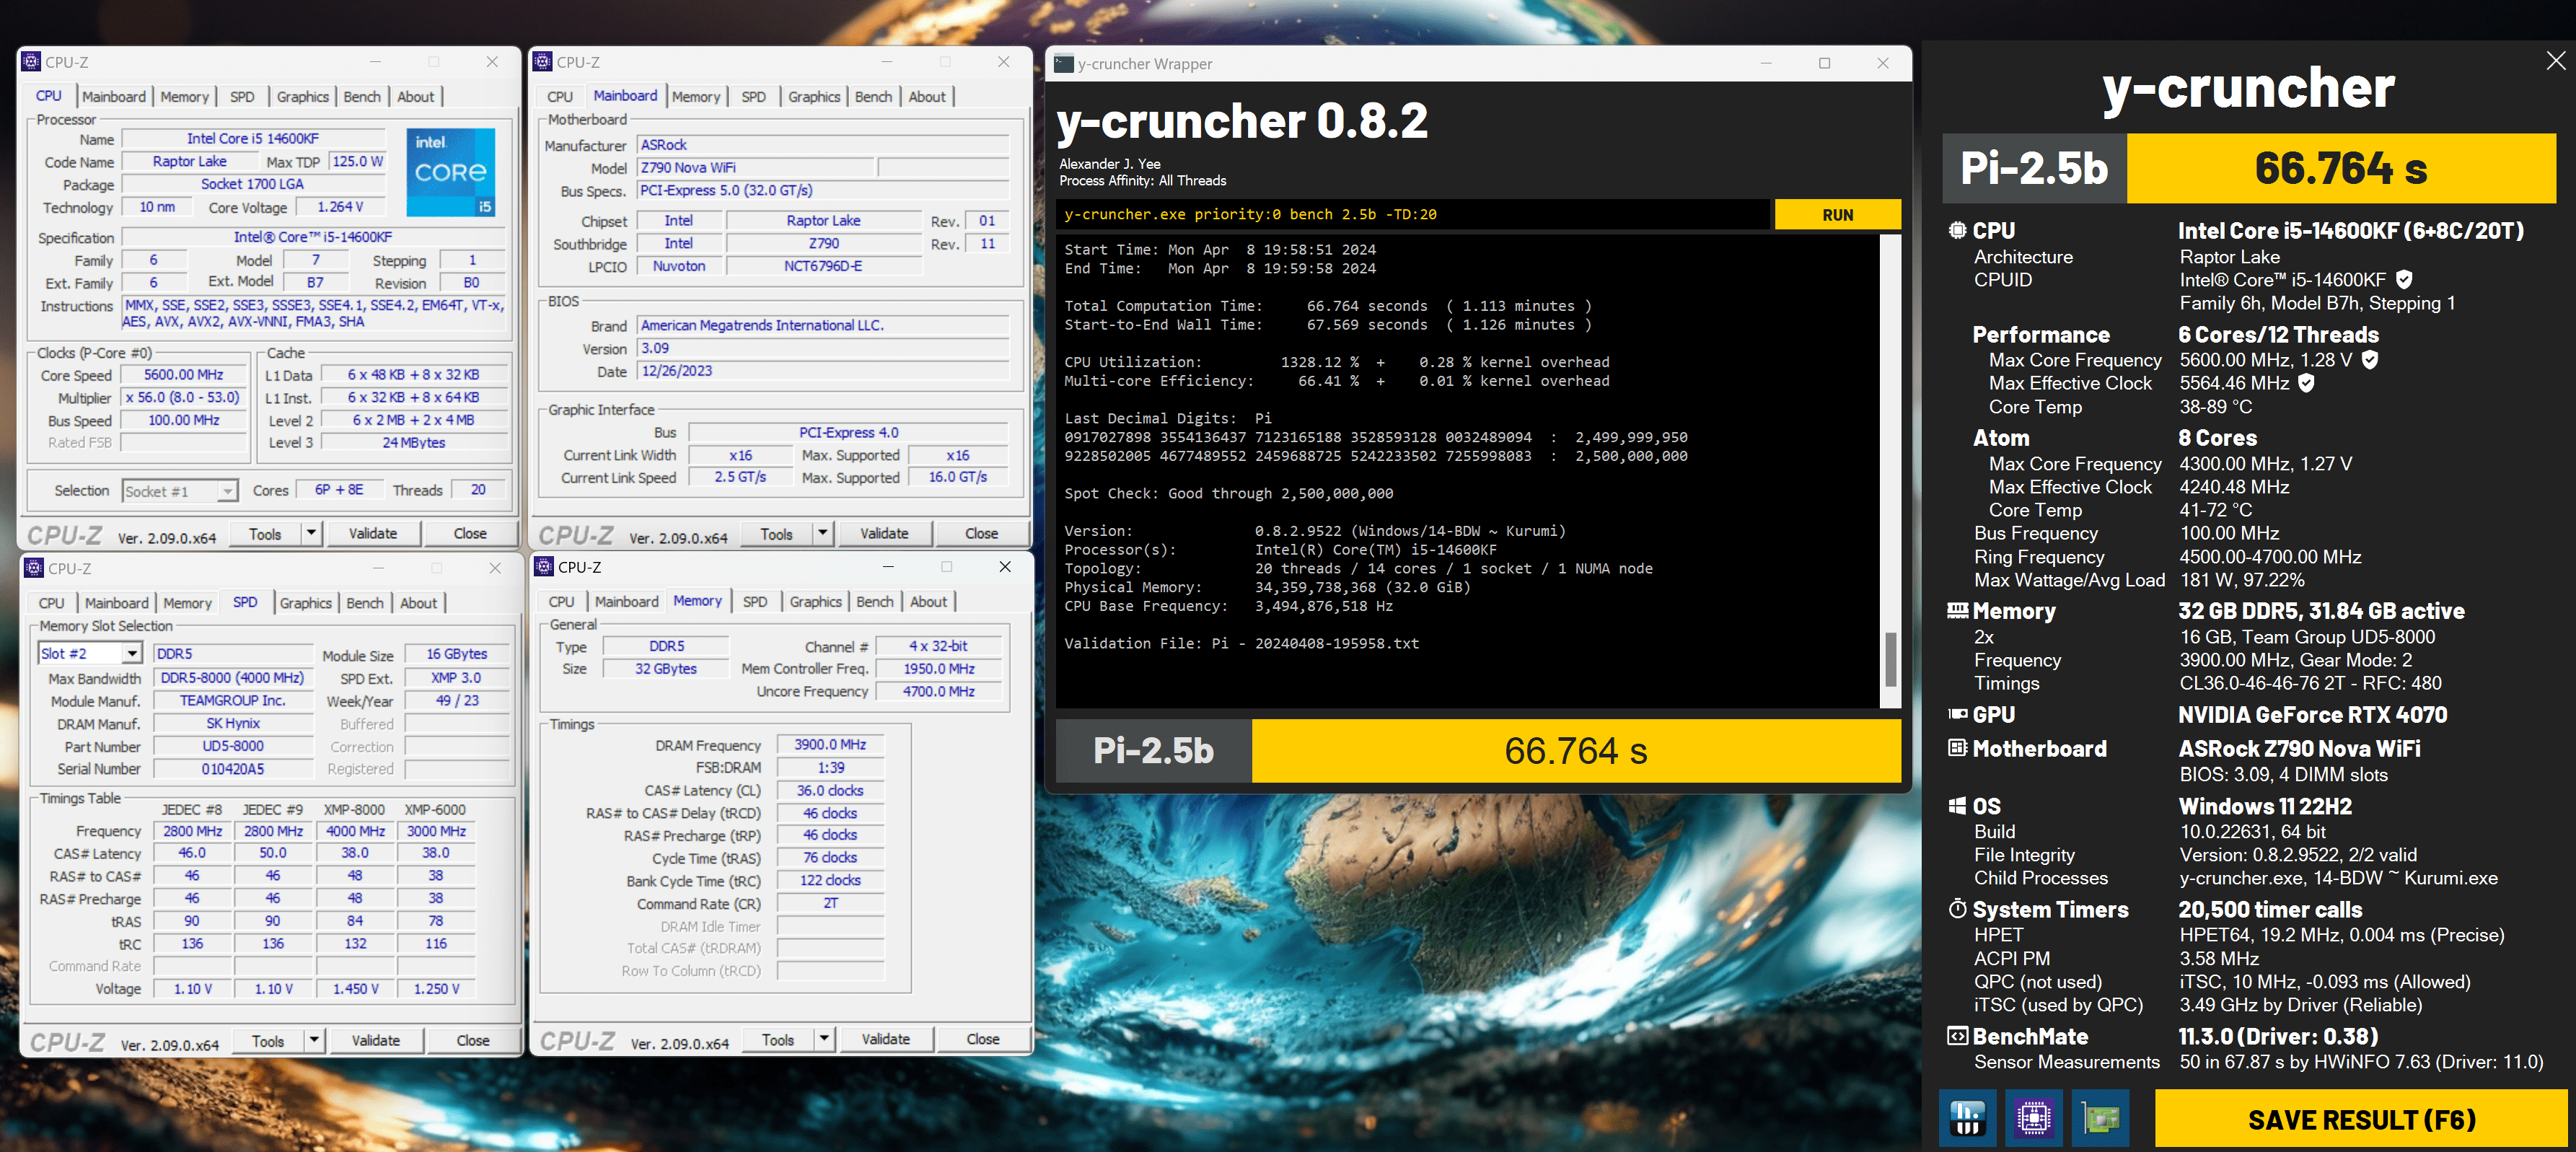Expand the Tools arrow in the CPU-Z SPD window
The width and height of the screenshot is (2576, 1152).
tap(314, 1040)
